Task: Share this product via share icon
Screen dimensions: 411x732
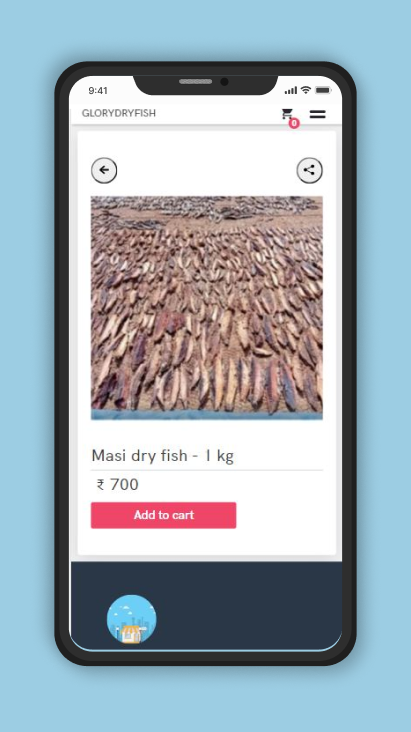Action: pos(309,170)
